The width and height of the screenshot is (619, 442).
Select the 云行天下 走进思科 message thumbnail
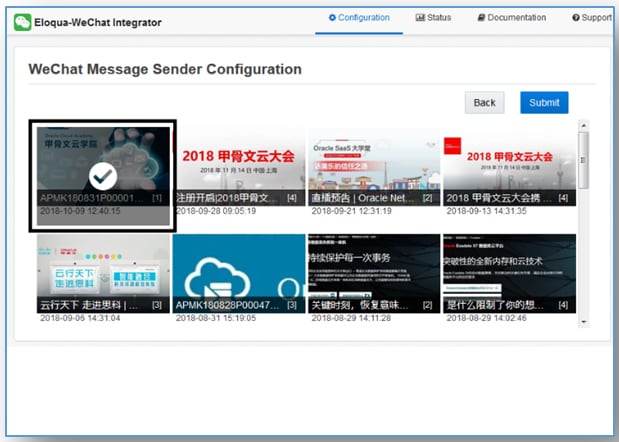(x=103, y=273)
